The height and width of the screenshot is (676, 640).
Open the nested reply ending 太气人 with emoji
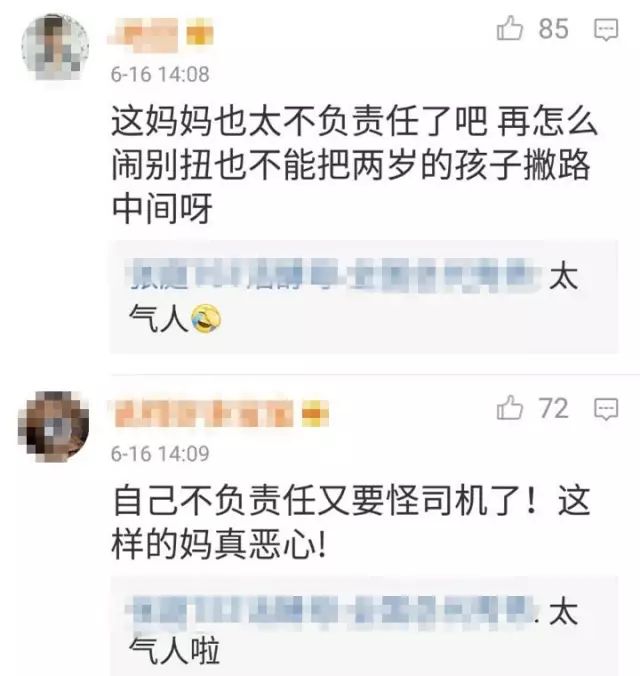[364, 297]
